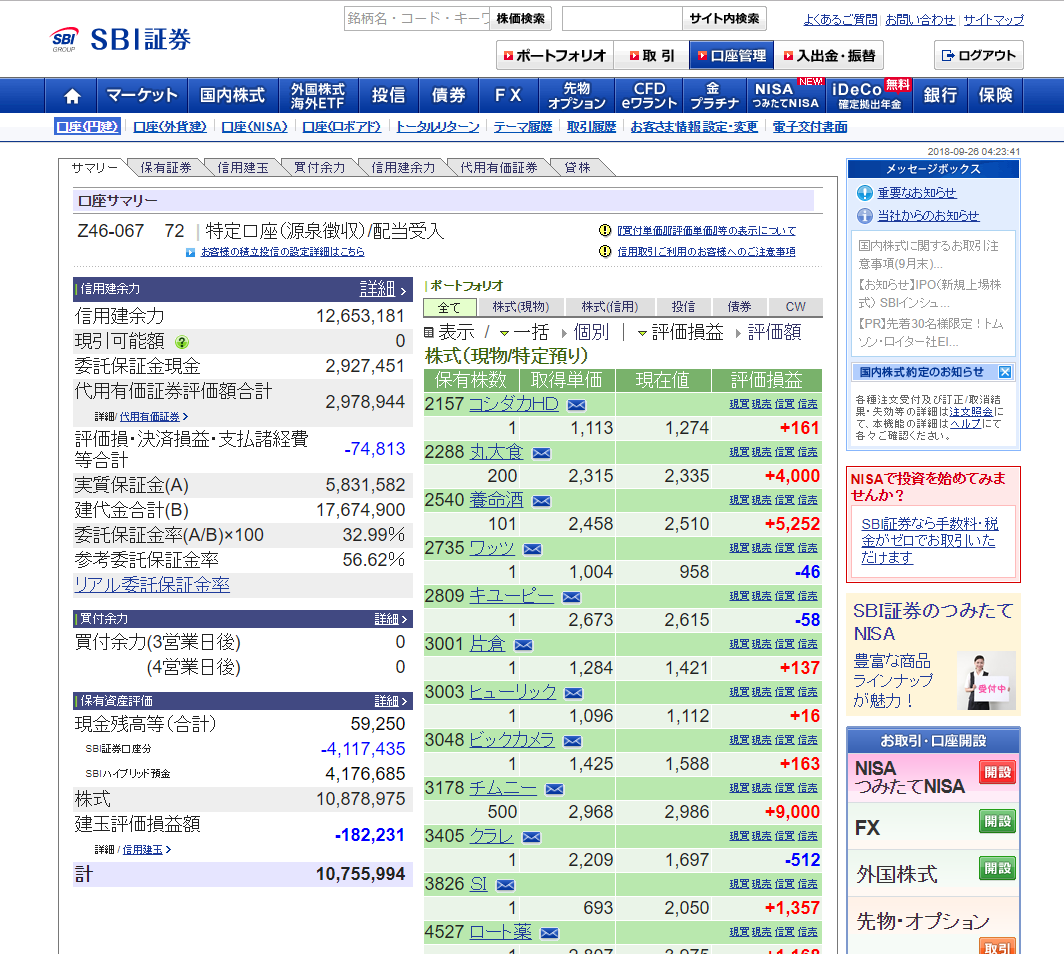Click 現買 link for コシダカHD
Screen dimensions: 1064x954
coord(739,404)
